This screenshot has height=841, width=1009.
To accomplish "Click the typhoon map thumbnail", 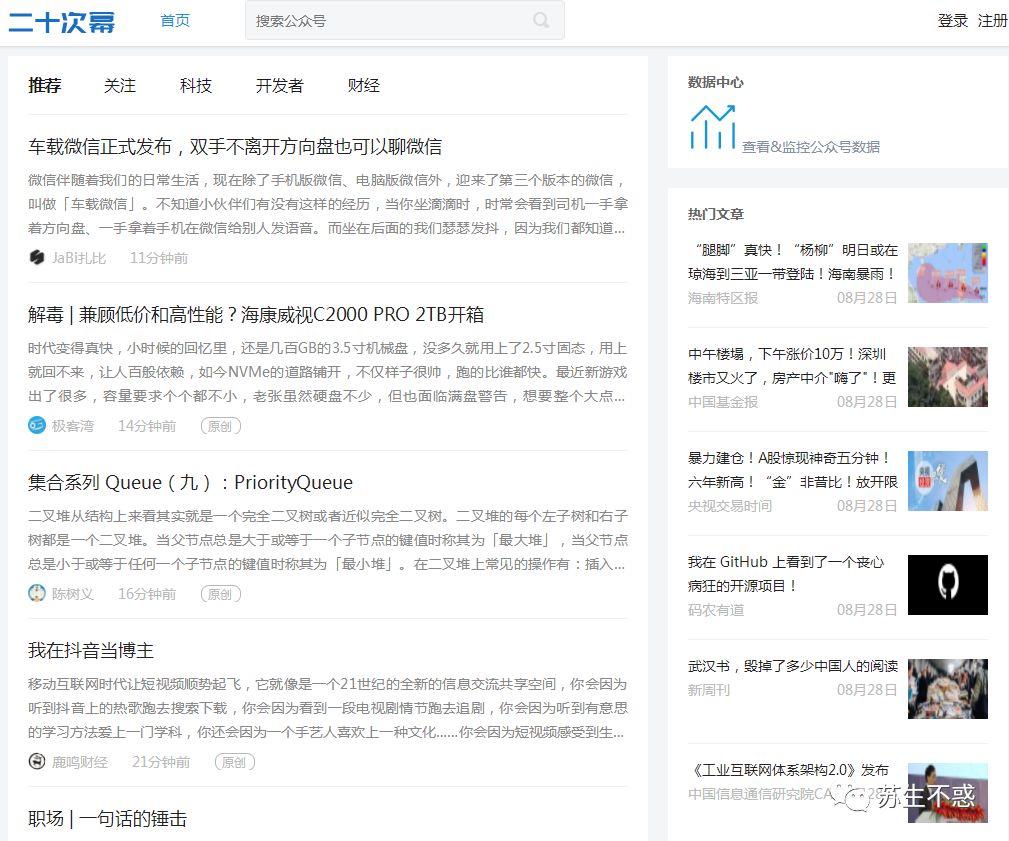I will (x=947, y=273).
